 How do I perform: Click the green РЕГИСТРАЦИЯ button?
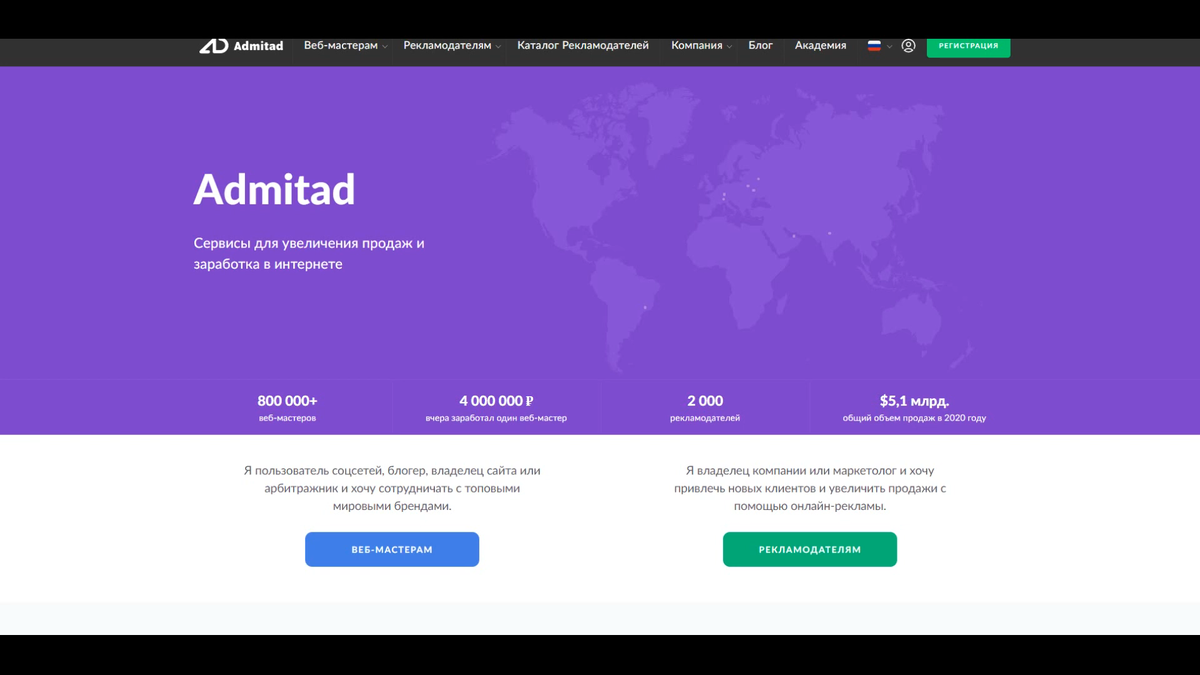pos(968,46)
